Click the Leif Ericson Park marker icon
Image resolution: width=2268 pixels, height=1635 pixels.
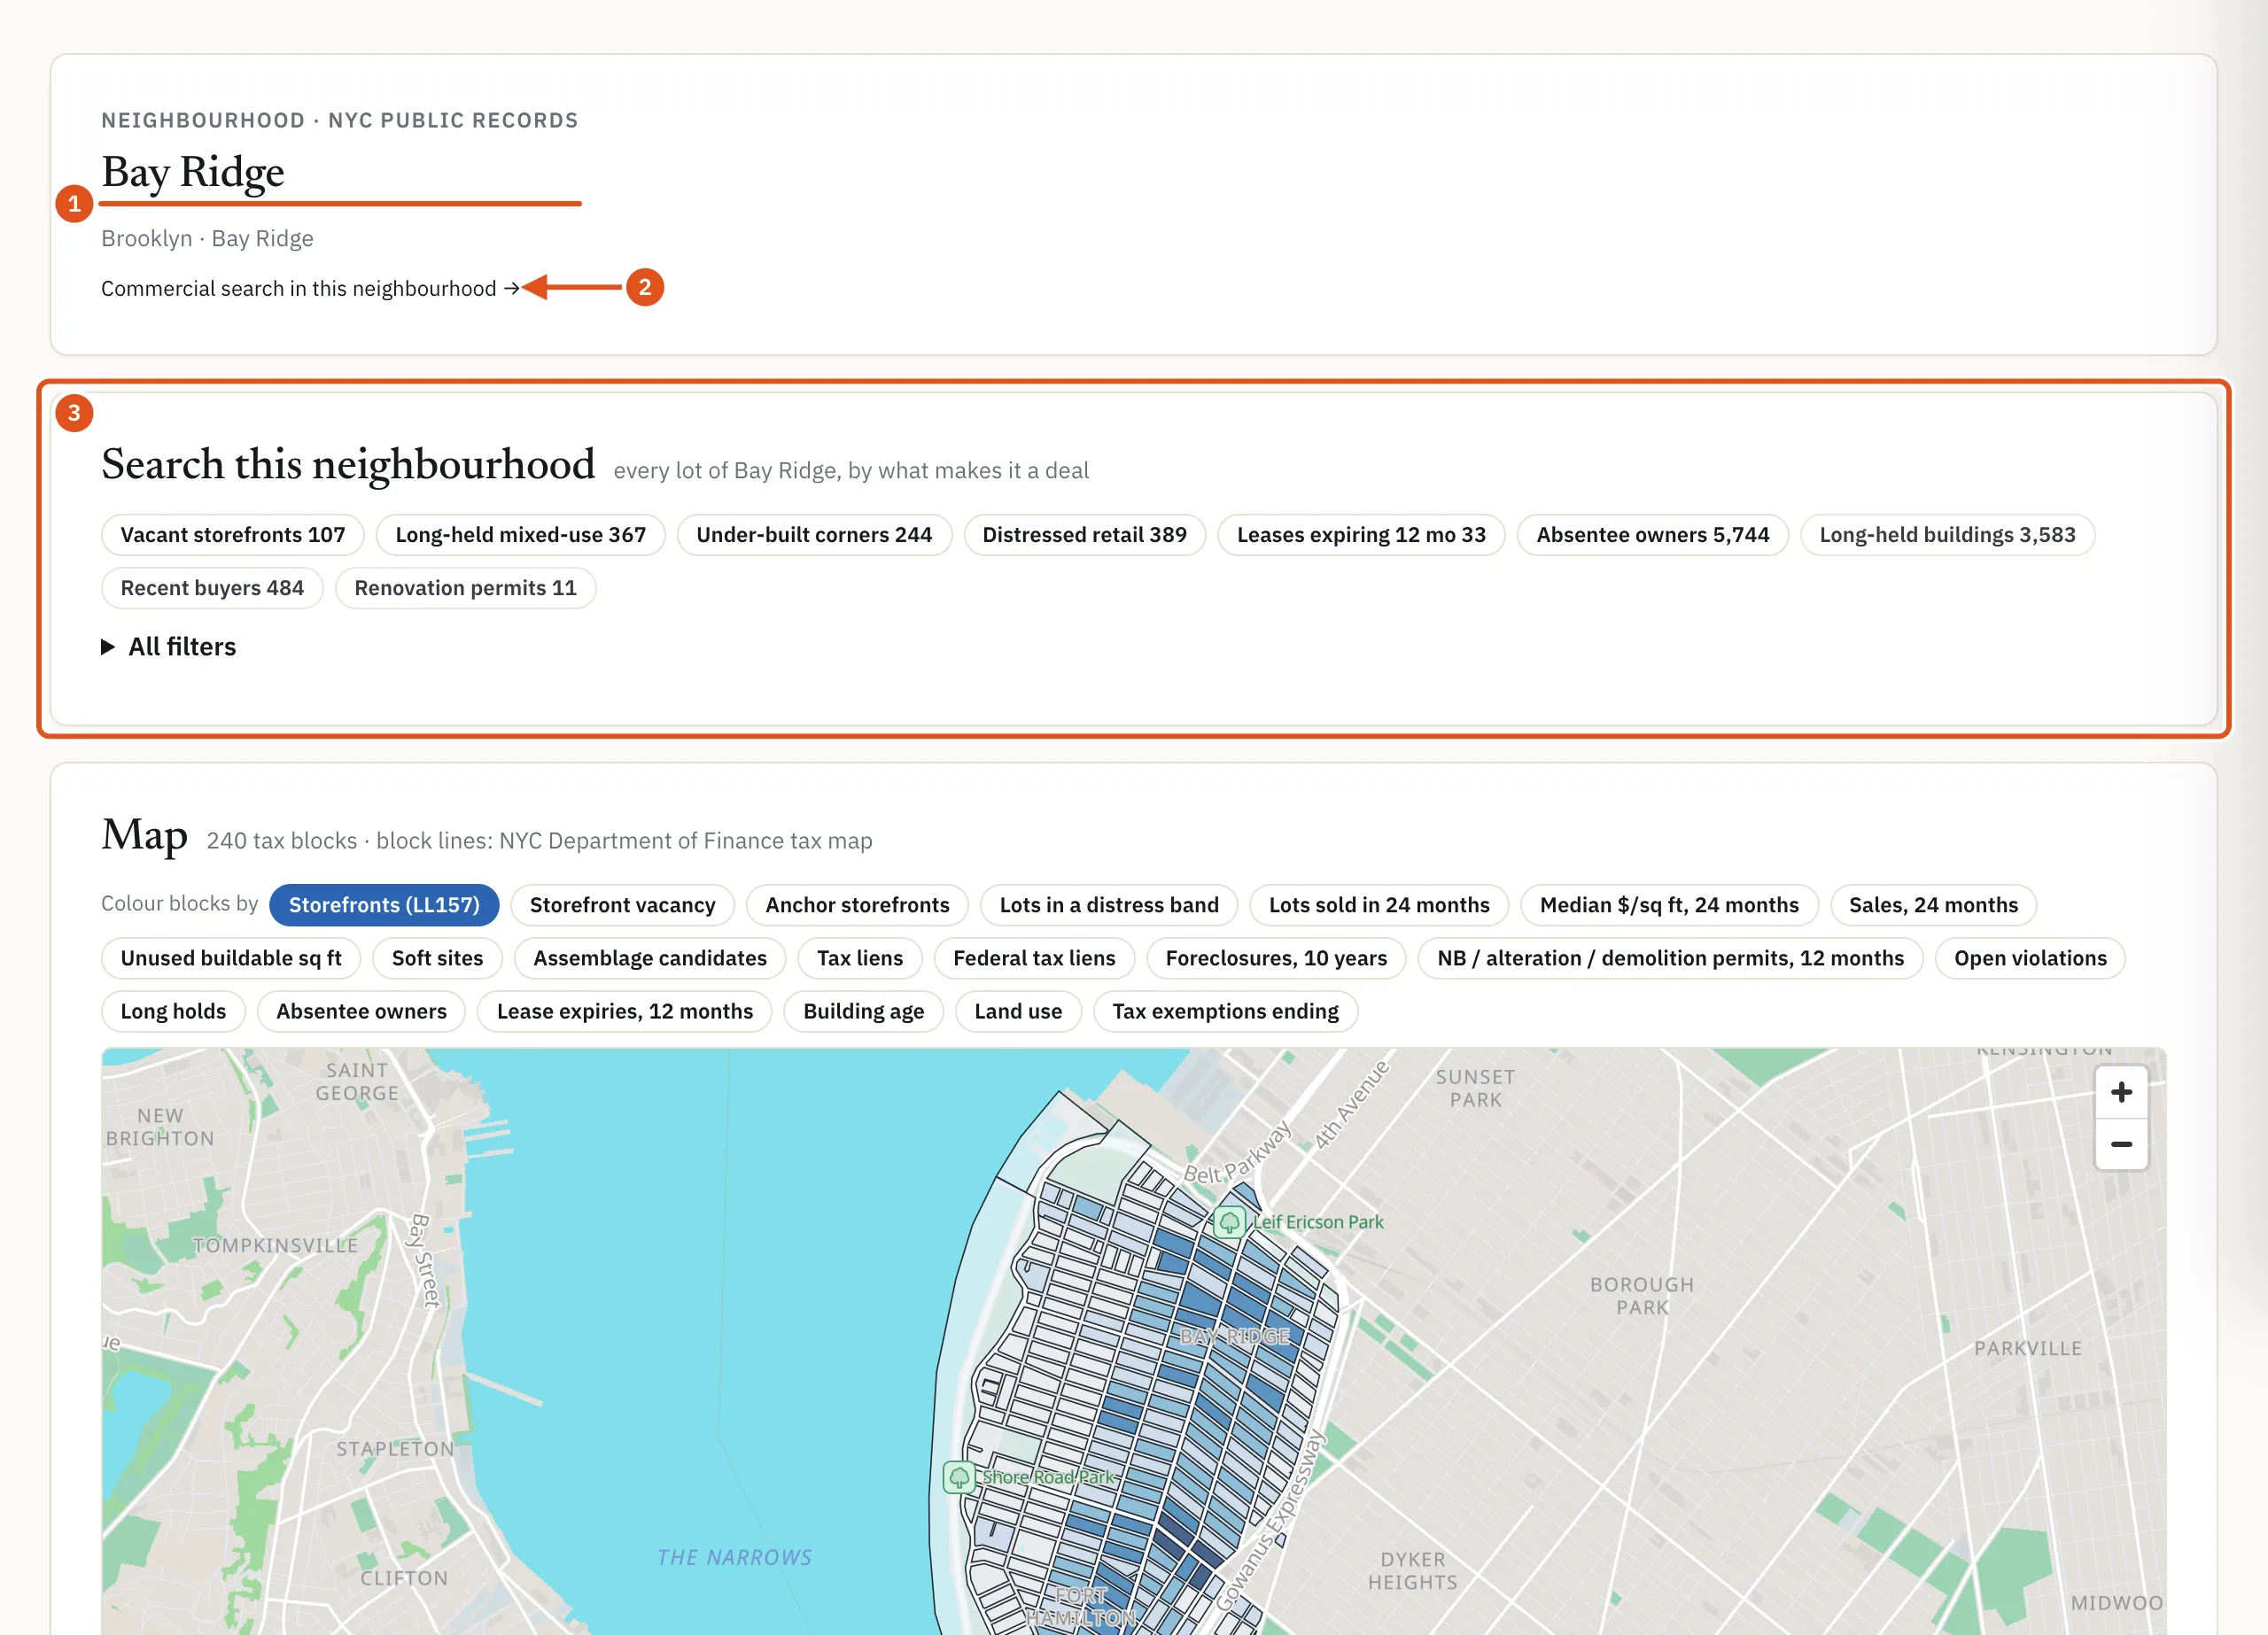pos(1229,1221)
